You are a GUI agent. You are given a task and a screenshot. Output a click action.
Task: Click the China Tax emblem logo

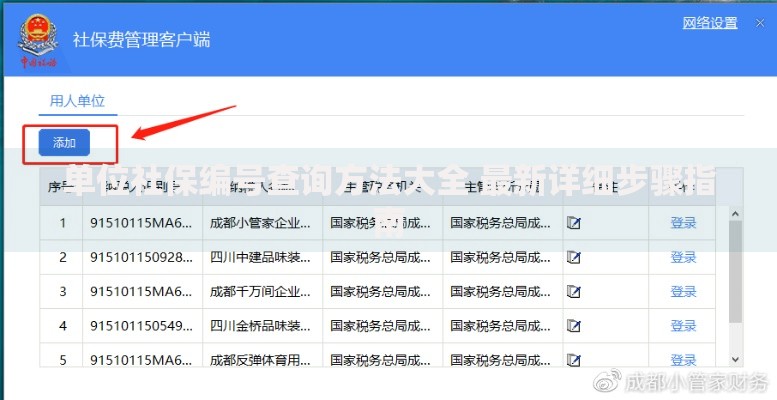click(38, 40)
